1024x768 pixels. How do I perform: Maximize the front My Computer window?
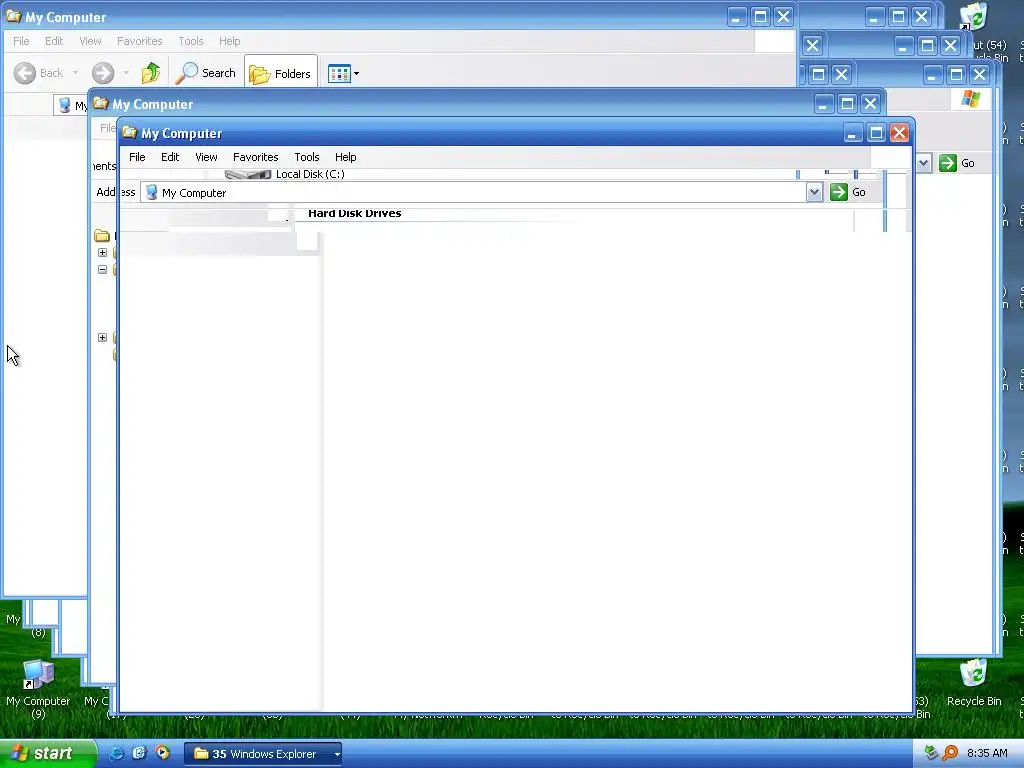pyautogui.click(x=876, y=133)
